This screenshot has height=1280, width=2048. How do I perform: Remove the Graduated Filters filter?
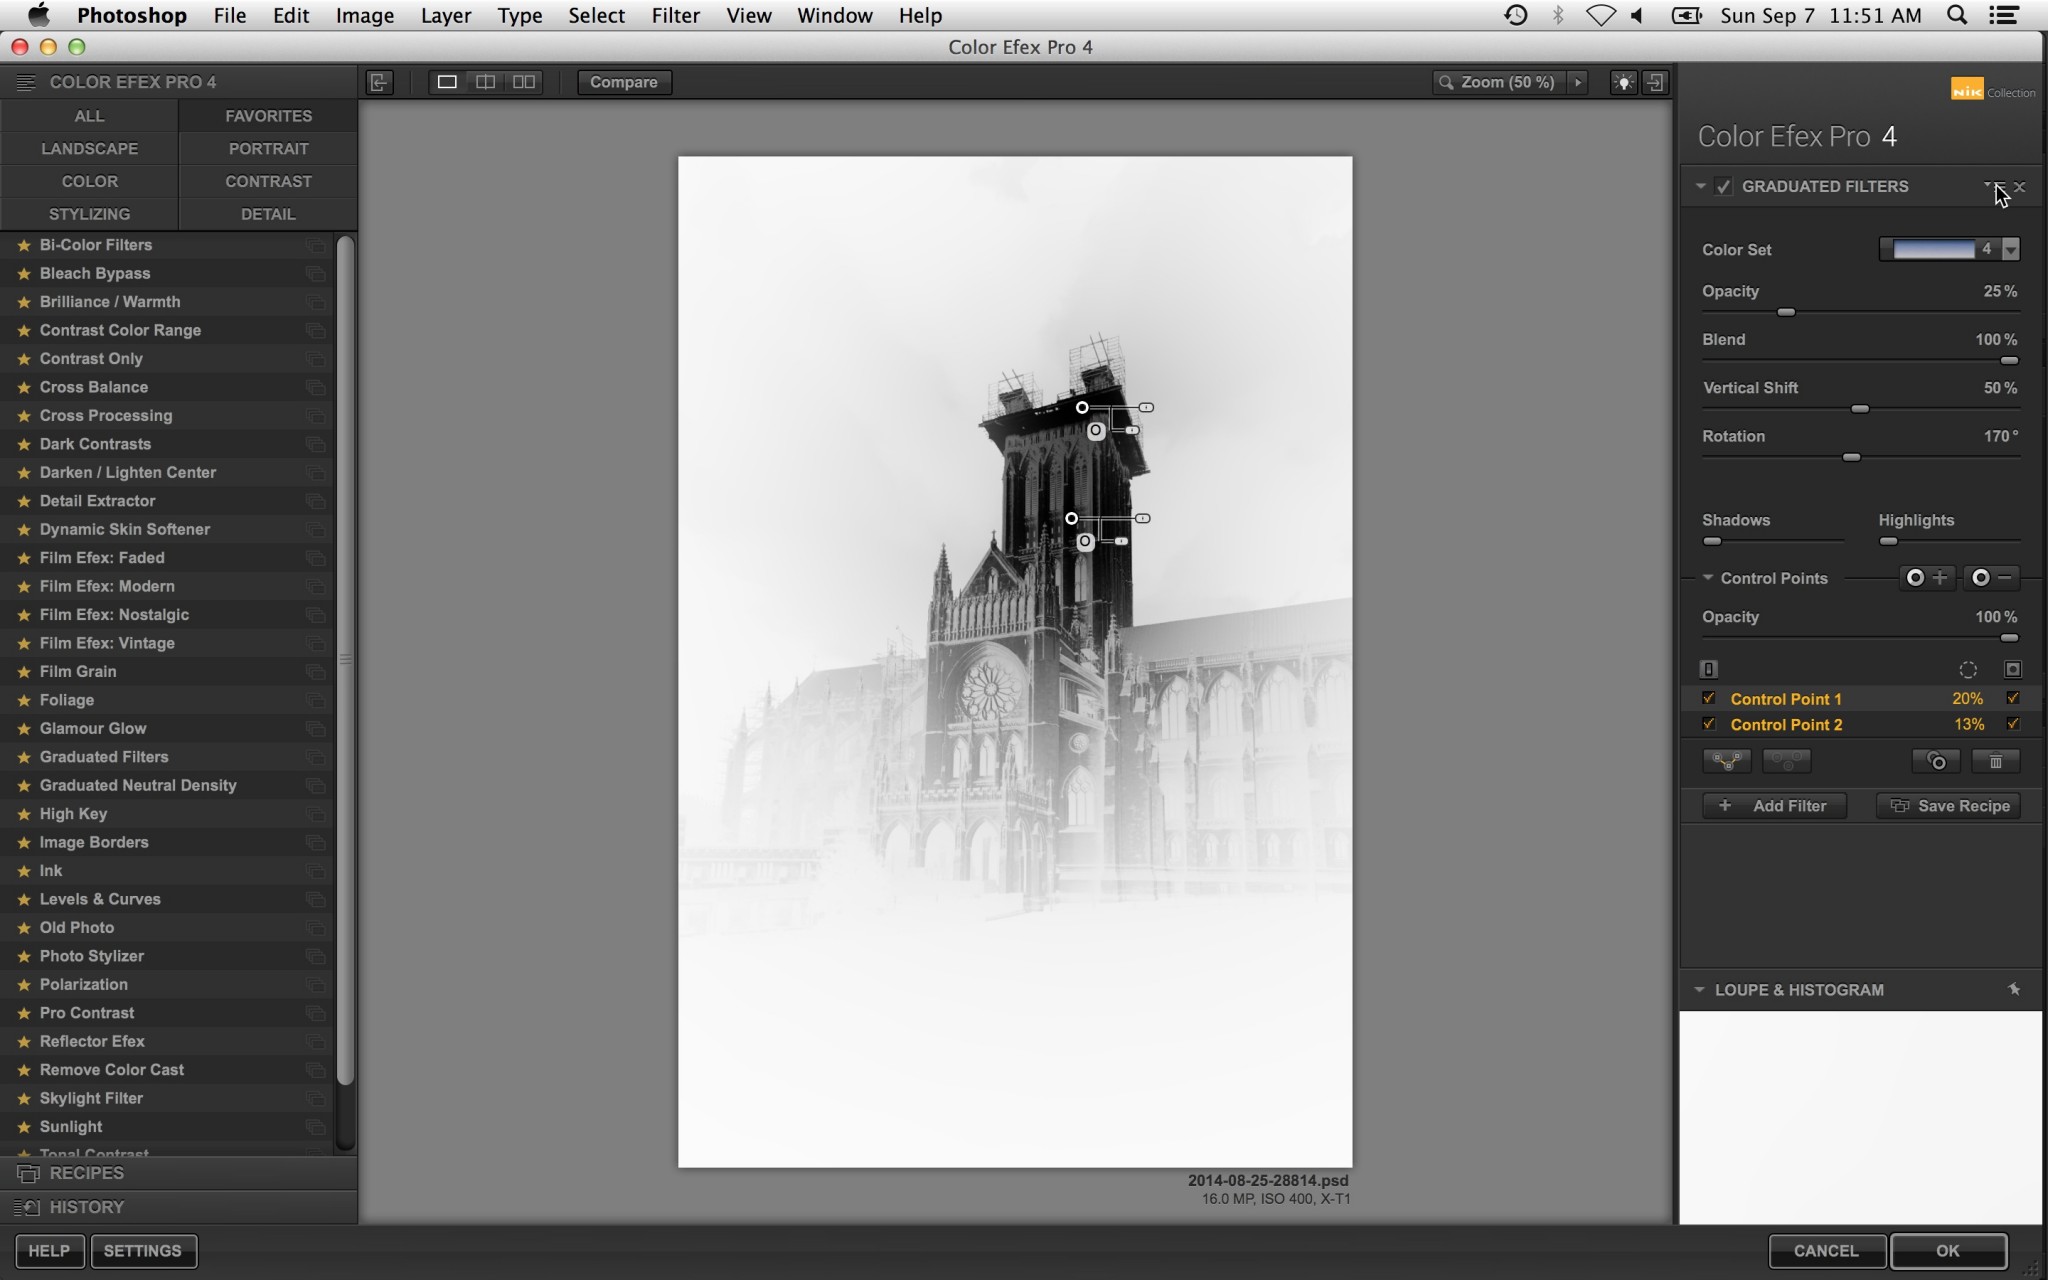[2020, 187]
